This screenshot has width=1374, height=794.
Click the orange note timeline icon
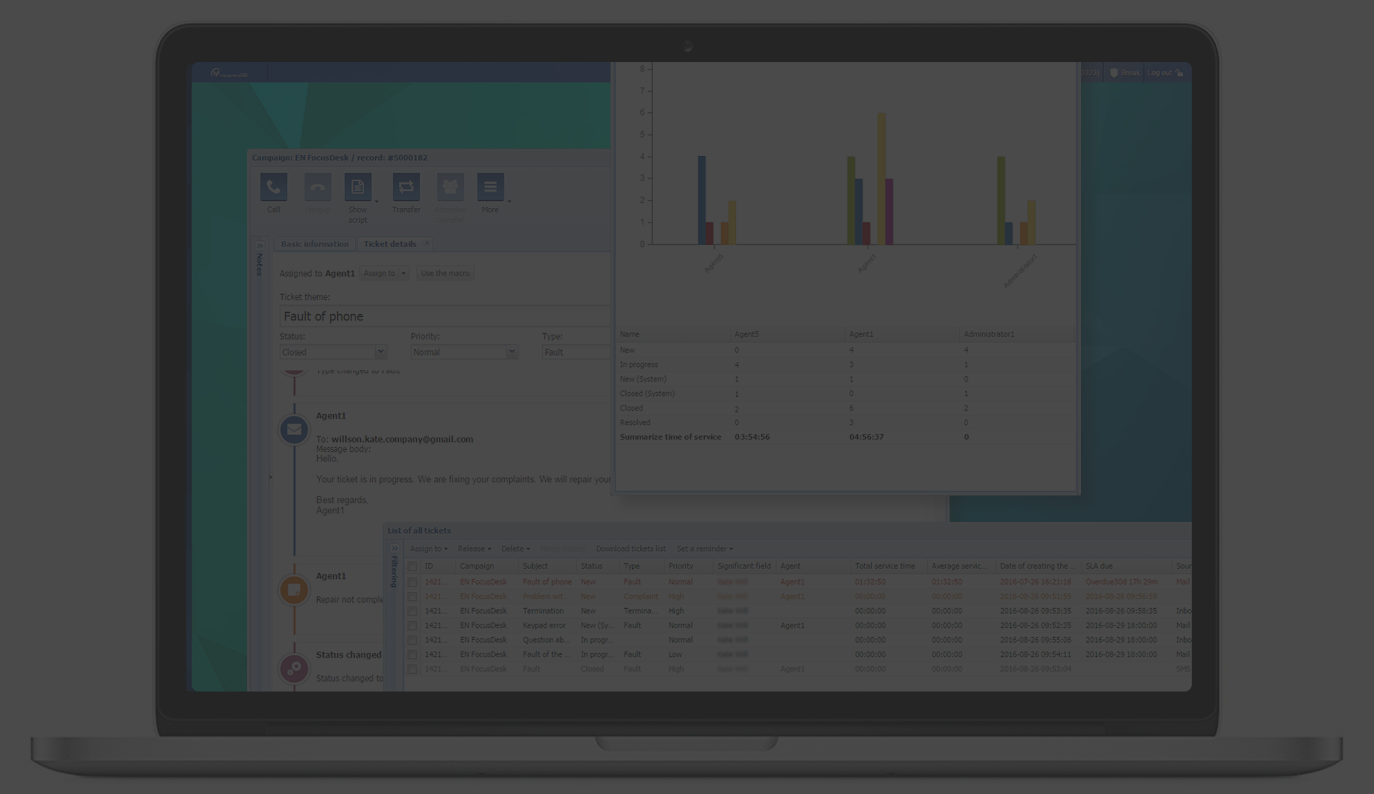pyautogui.click(x=294, y=590)
